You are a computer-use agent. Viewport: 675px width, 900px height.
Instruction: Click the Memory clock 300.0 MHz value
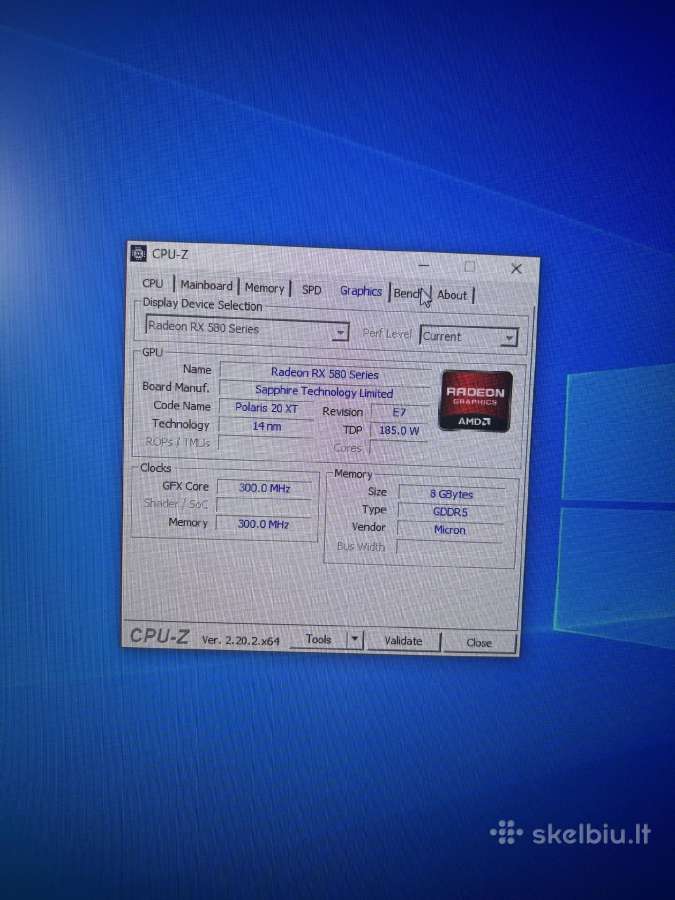point(263,524)
